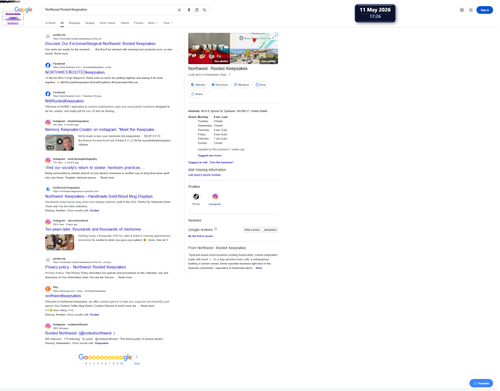500x391 pixels.
Task: Play the Ten years later video thumbnail
Action: 60,242
